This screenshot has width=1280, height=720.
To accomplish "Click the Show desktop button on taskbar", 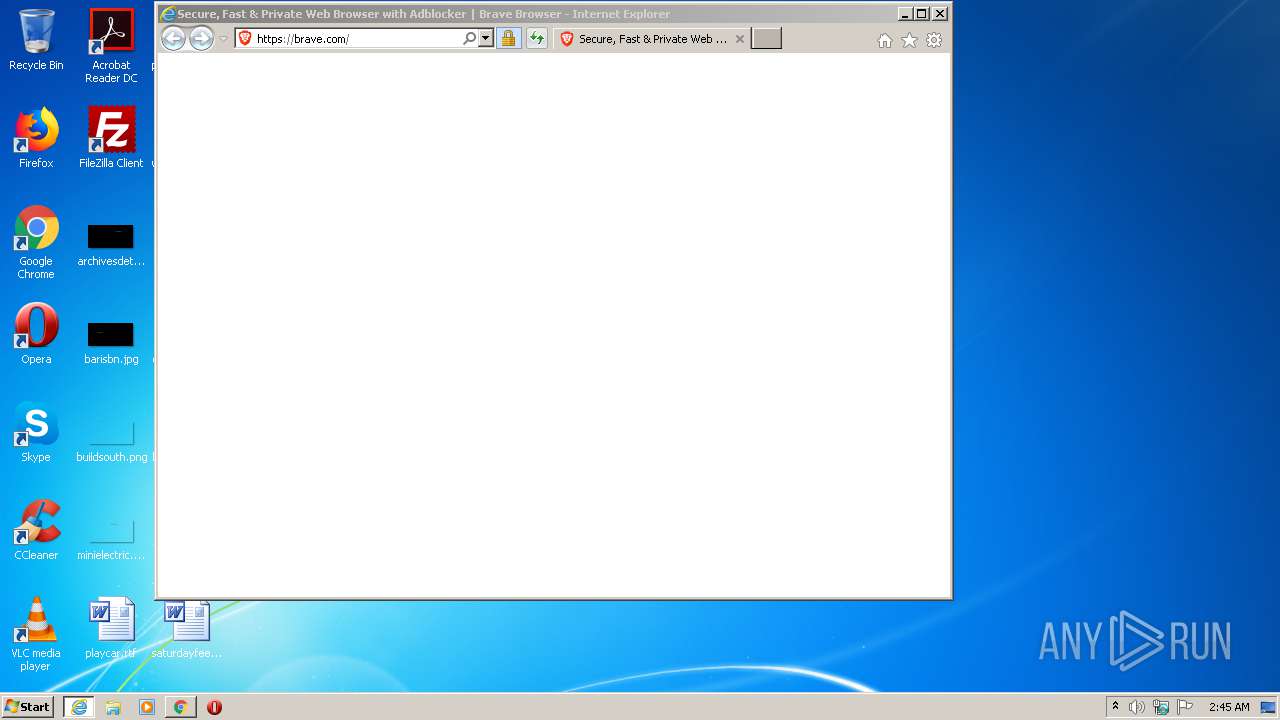I will pos(1268,707).
